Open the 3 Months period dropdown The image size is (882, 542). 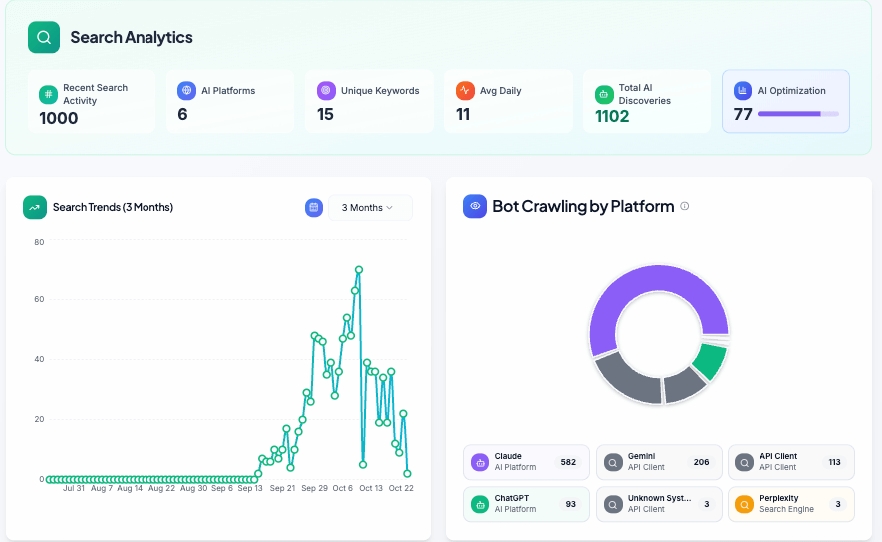pyautogui.click(x=369, y=208)
